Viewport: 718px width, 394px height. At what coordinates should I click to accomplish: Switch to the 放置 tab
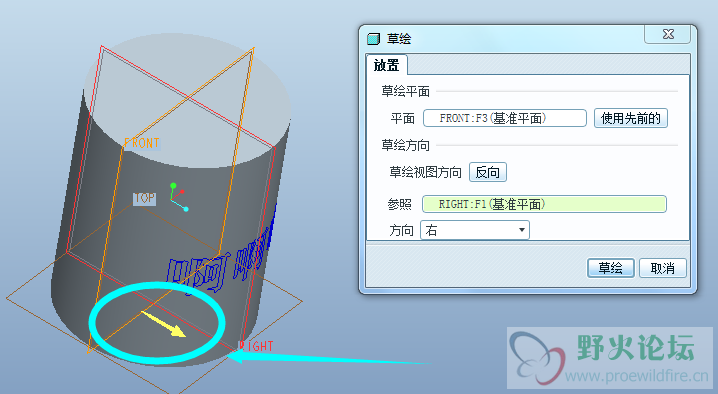coord(387,65)
